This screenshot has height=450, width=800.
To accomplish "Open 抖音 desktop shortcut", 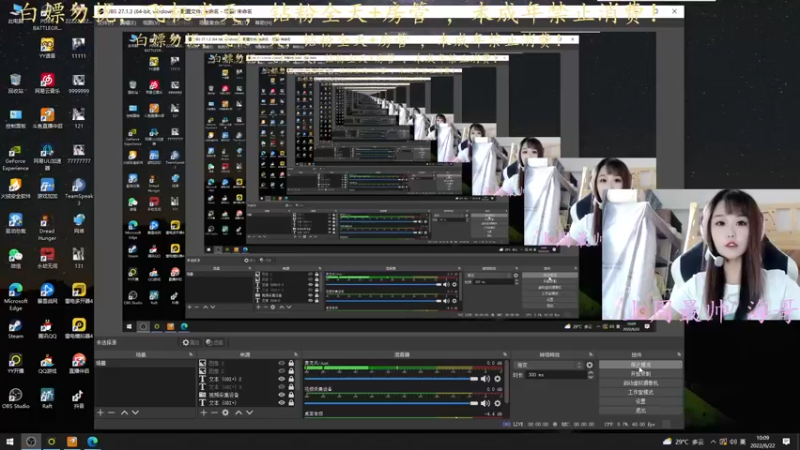I will click(x=79, y=398).
